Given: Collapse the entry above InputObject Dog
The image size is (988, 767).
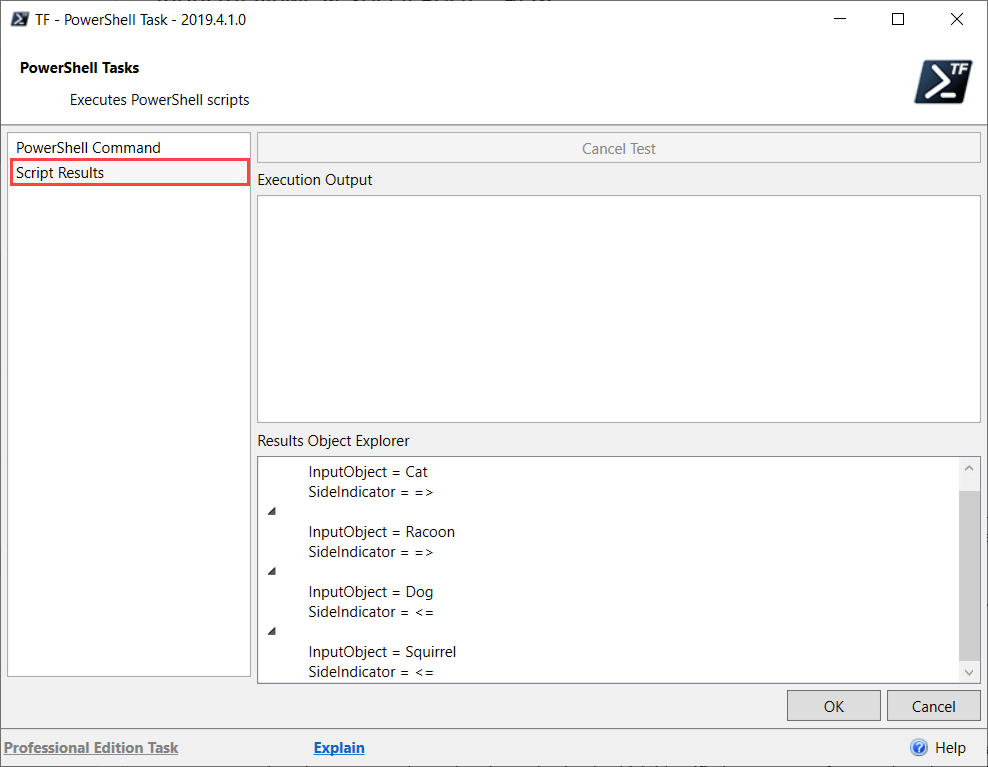Looking at the screenshot, I should [x=270, y=570].
